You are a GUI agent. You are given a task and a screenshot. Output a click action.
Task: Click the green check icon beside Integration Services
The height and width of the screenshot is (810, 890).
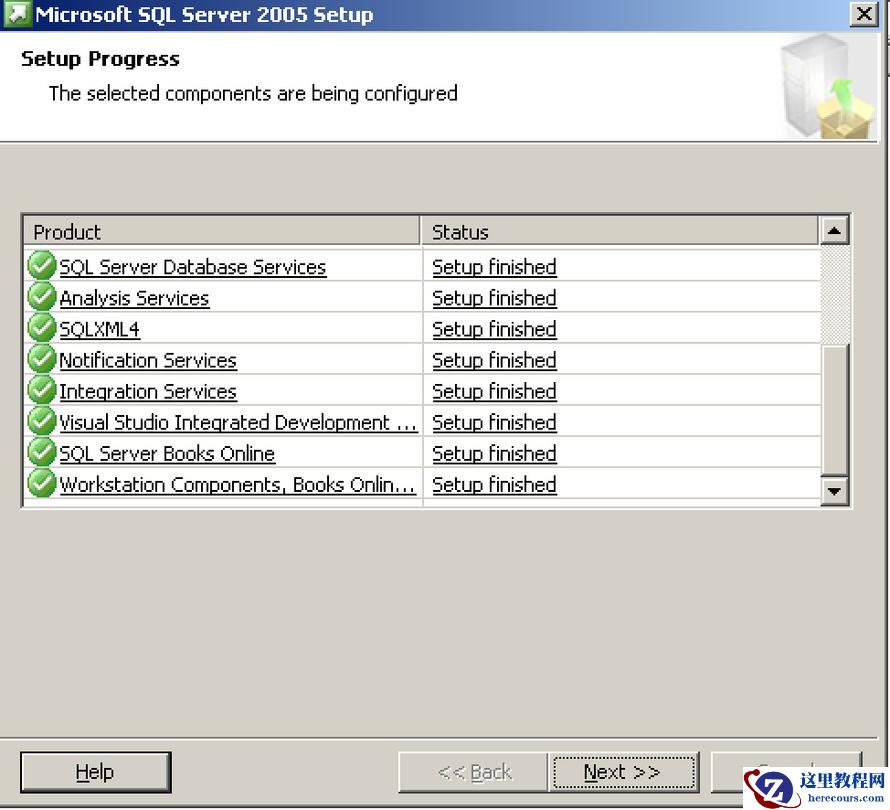[x=41, y=391]
